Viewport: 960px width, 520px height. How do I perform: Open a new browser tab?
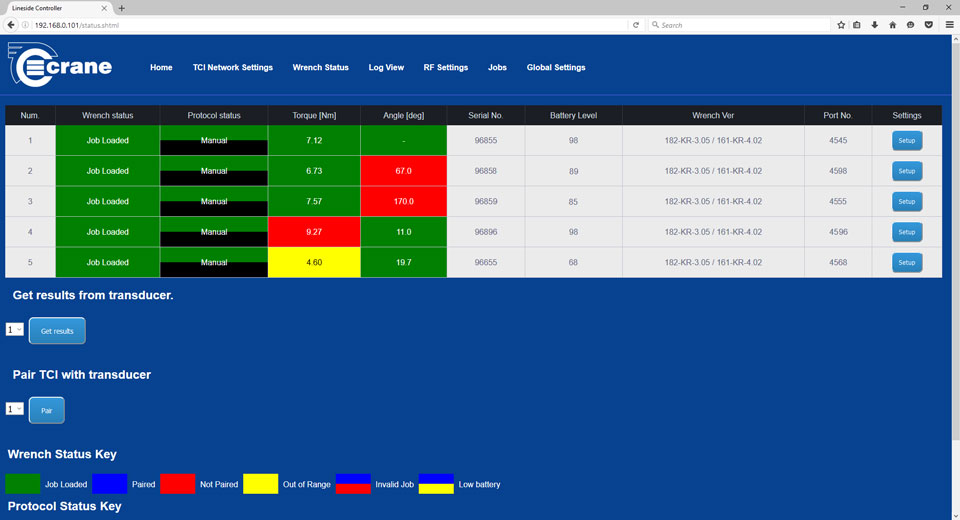122,8
